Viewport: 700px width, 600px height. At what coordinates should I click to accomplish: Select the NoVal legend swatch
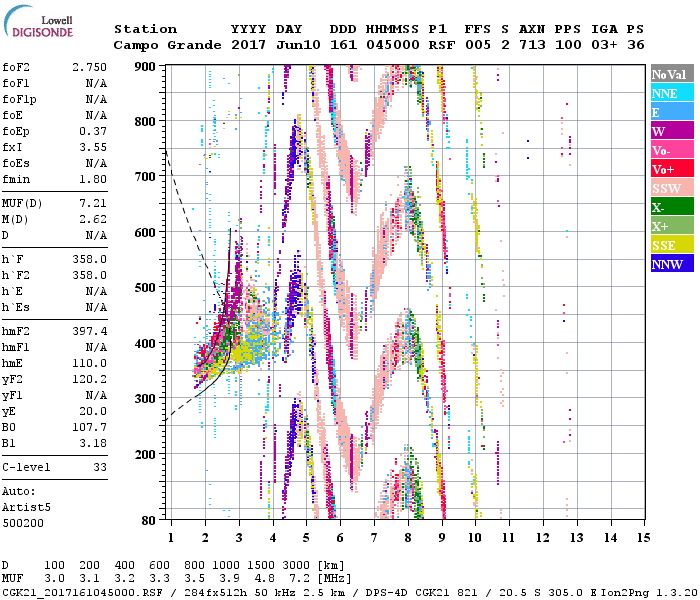[672, 74]
